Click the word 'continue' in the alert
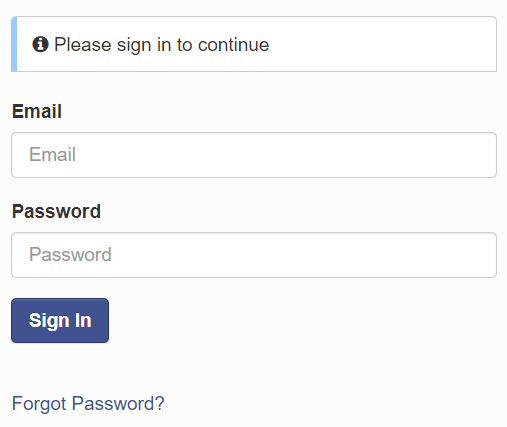The width and height of the screenshot is (507, 427). click(233, 45)
